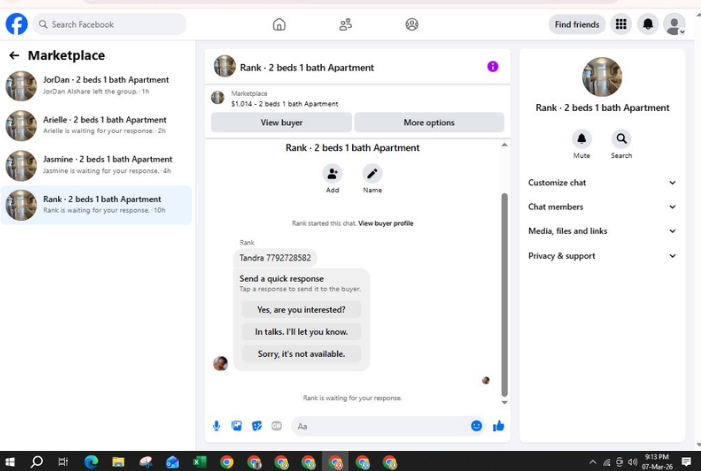This screenshot has width=701, height=471.
Task: Send quick reply 'Yes, are you interested?'
Action: [x=301, y=310]
